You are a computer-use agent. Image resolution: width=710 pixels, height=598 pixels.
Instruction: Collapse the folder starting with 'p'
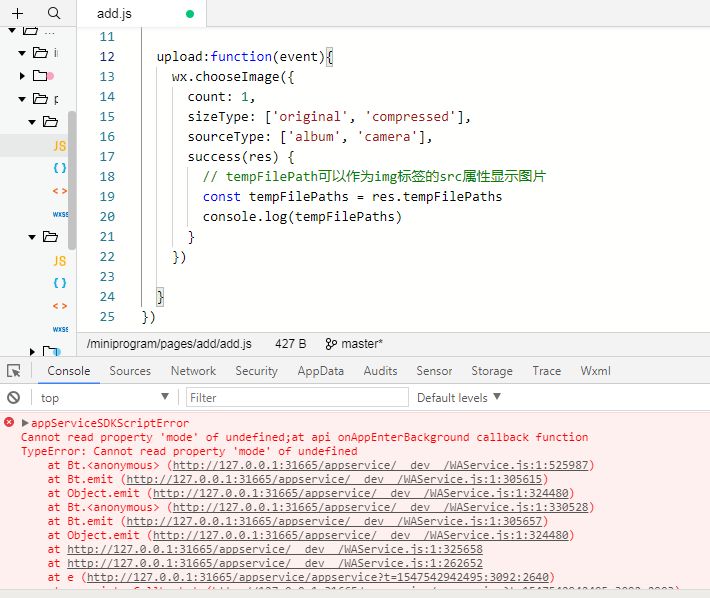pyautogui.click(x=22, y=99)
